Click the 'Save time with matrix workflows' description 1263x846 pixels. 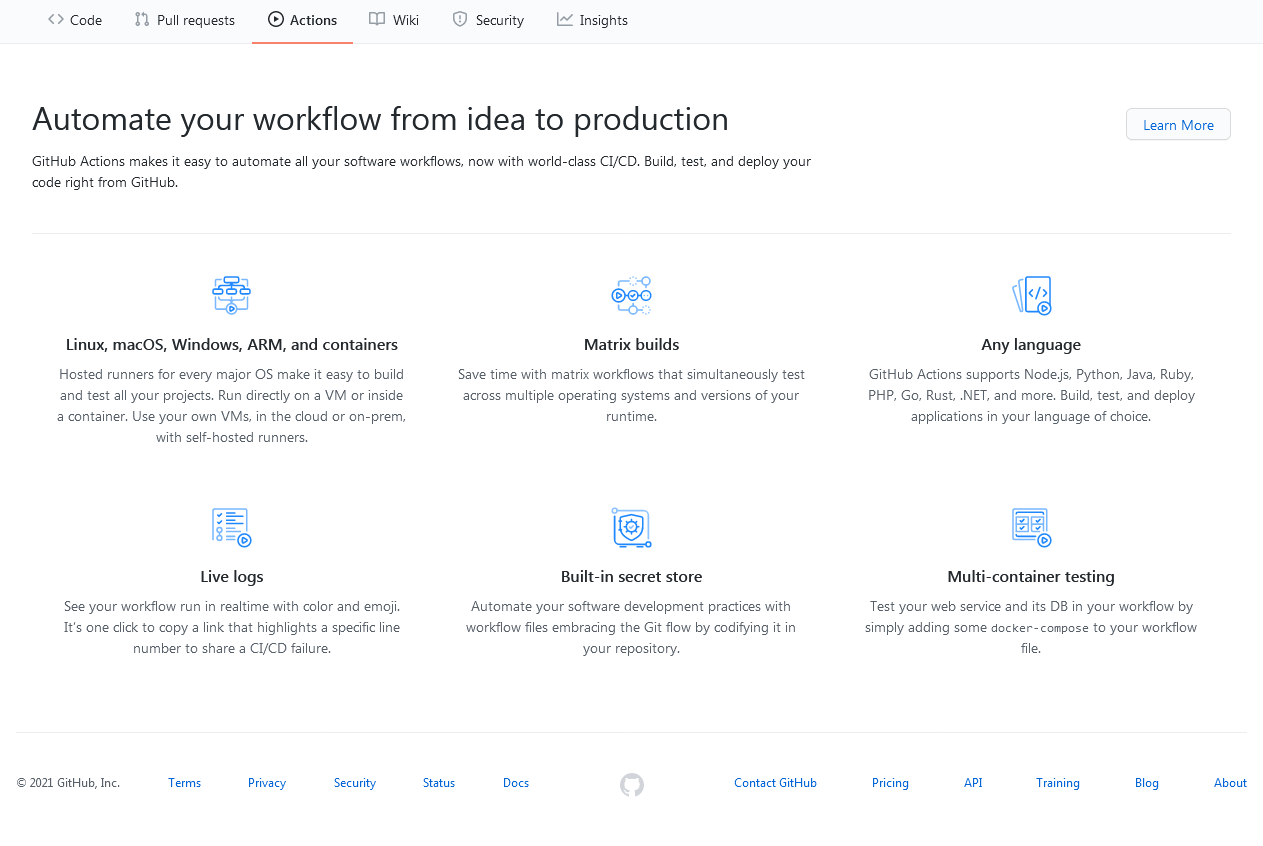[x=631, y=395]
